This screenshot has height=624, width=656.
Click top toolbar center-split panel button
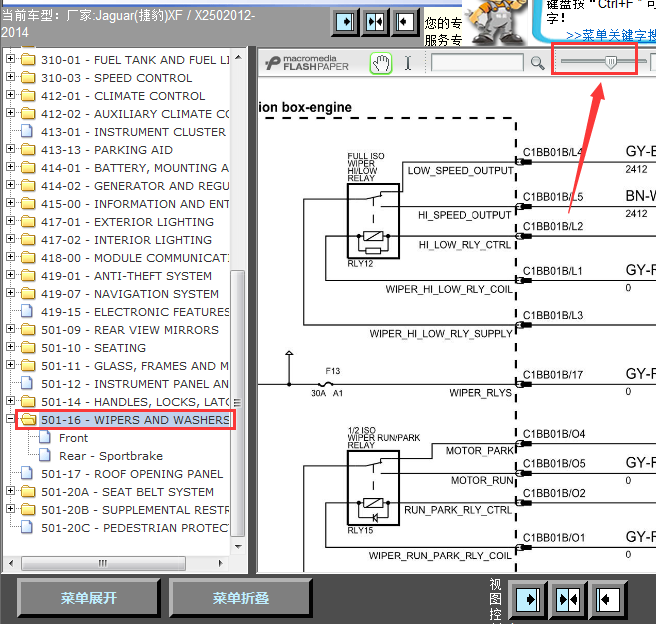[x=375, y=22]
